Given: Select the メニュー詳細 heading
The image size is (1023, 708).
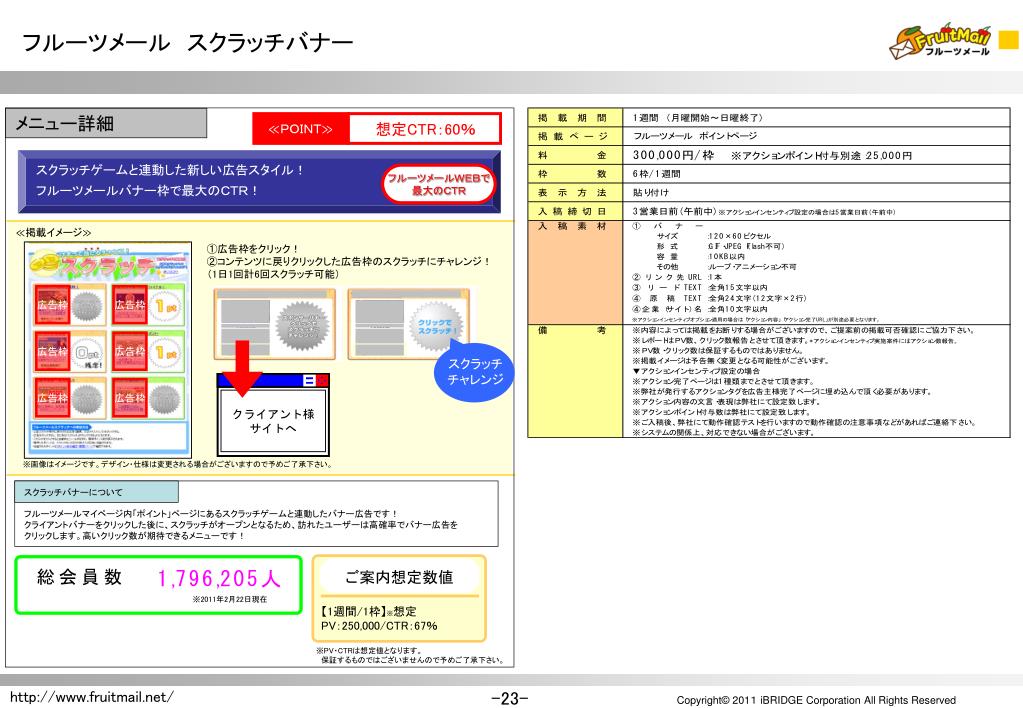Looking at the screenshot, I should [106, 123].
